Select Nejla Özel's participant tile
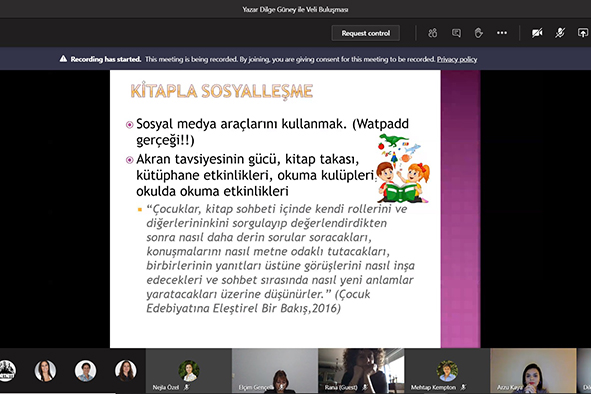The width and height of the screenshot is (591, 394). [x=188, y=371]
